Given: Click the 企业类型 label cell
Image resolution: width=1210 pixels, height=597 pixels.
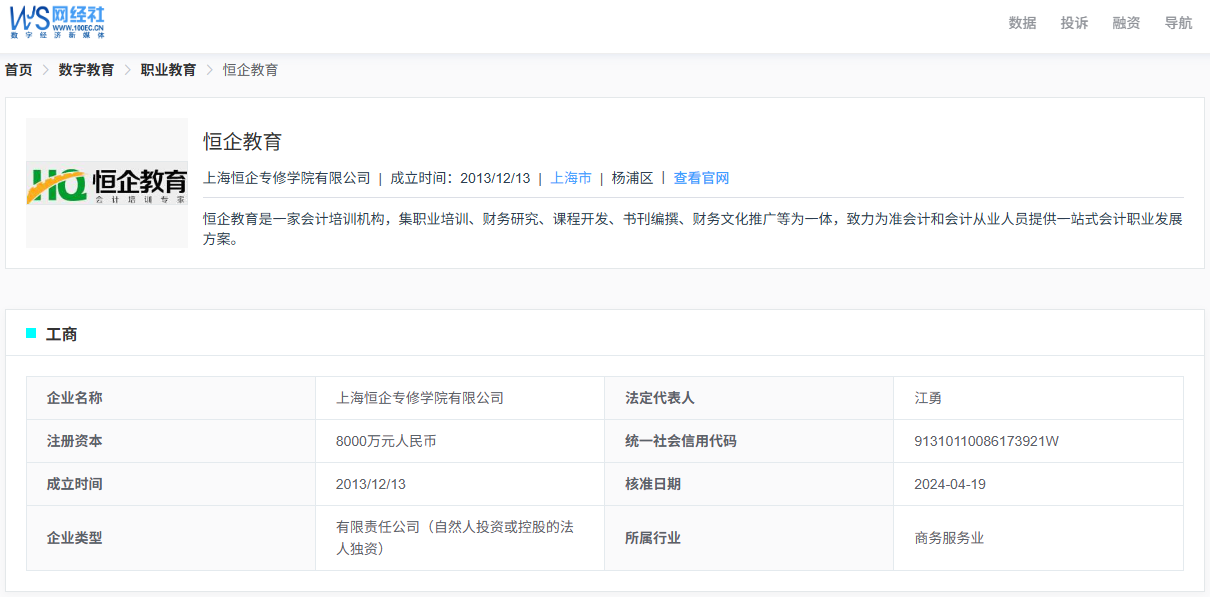Looking at the screenshot, I should pos(171,538).
